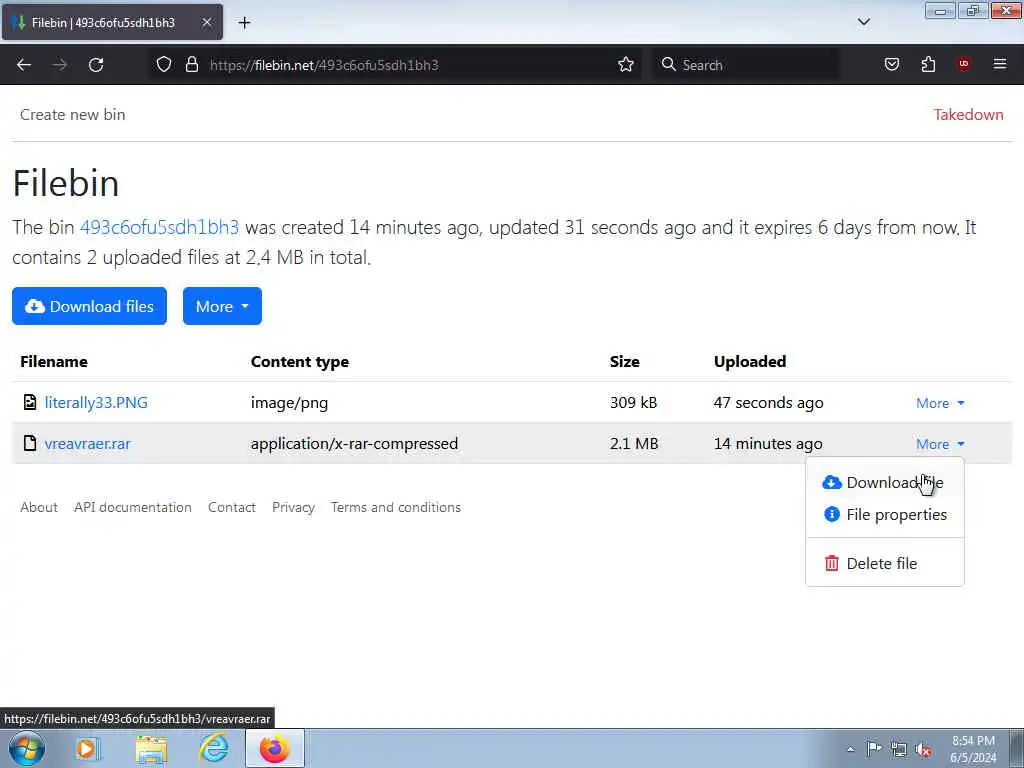This screenshot has height=768, width=1024.
Task: Open the vreavraer.rar file link
Action: (x=88, y=443)
